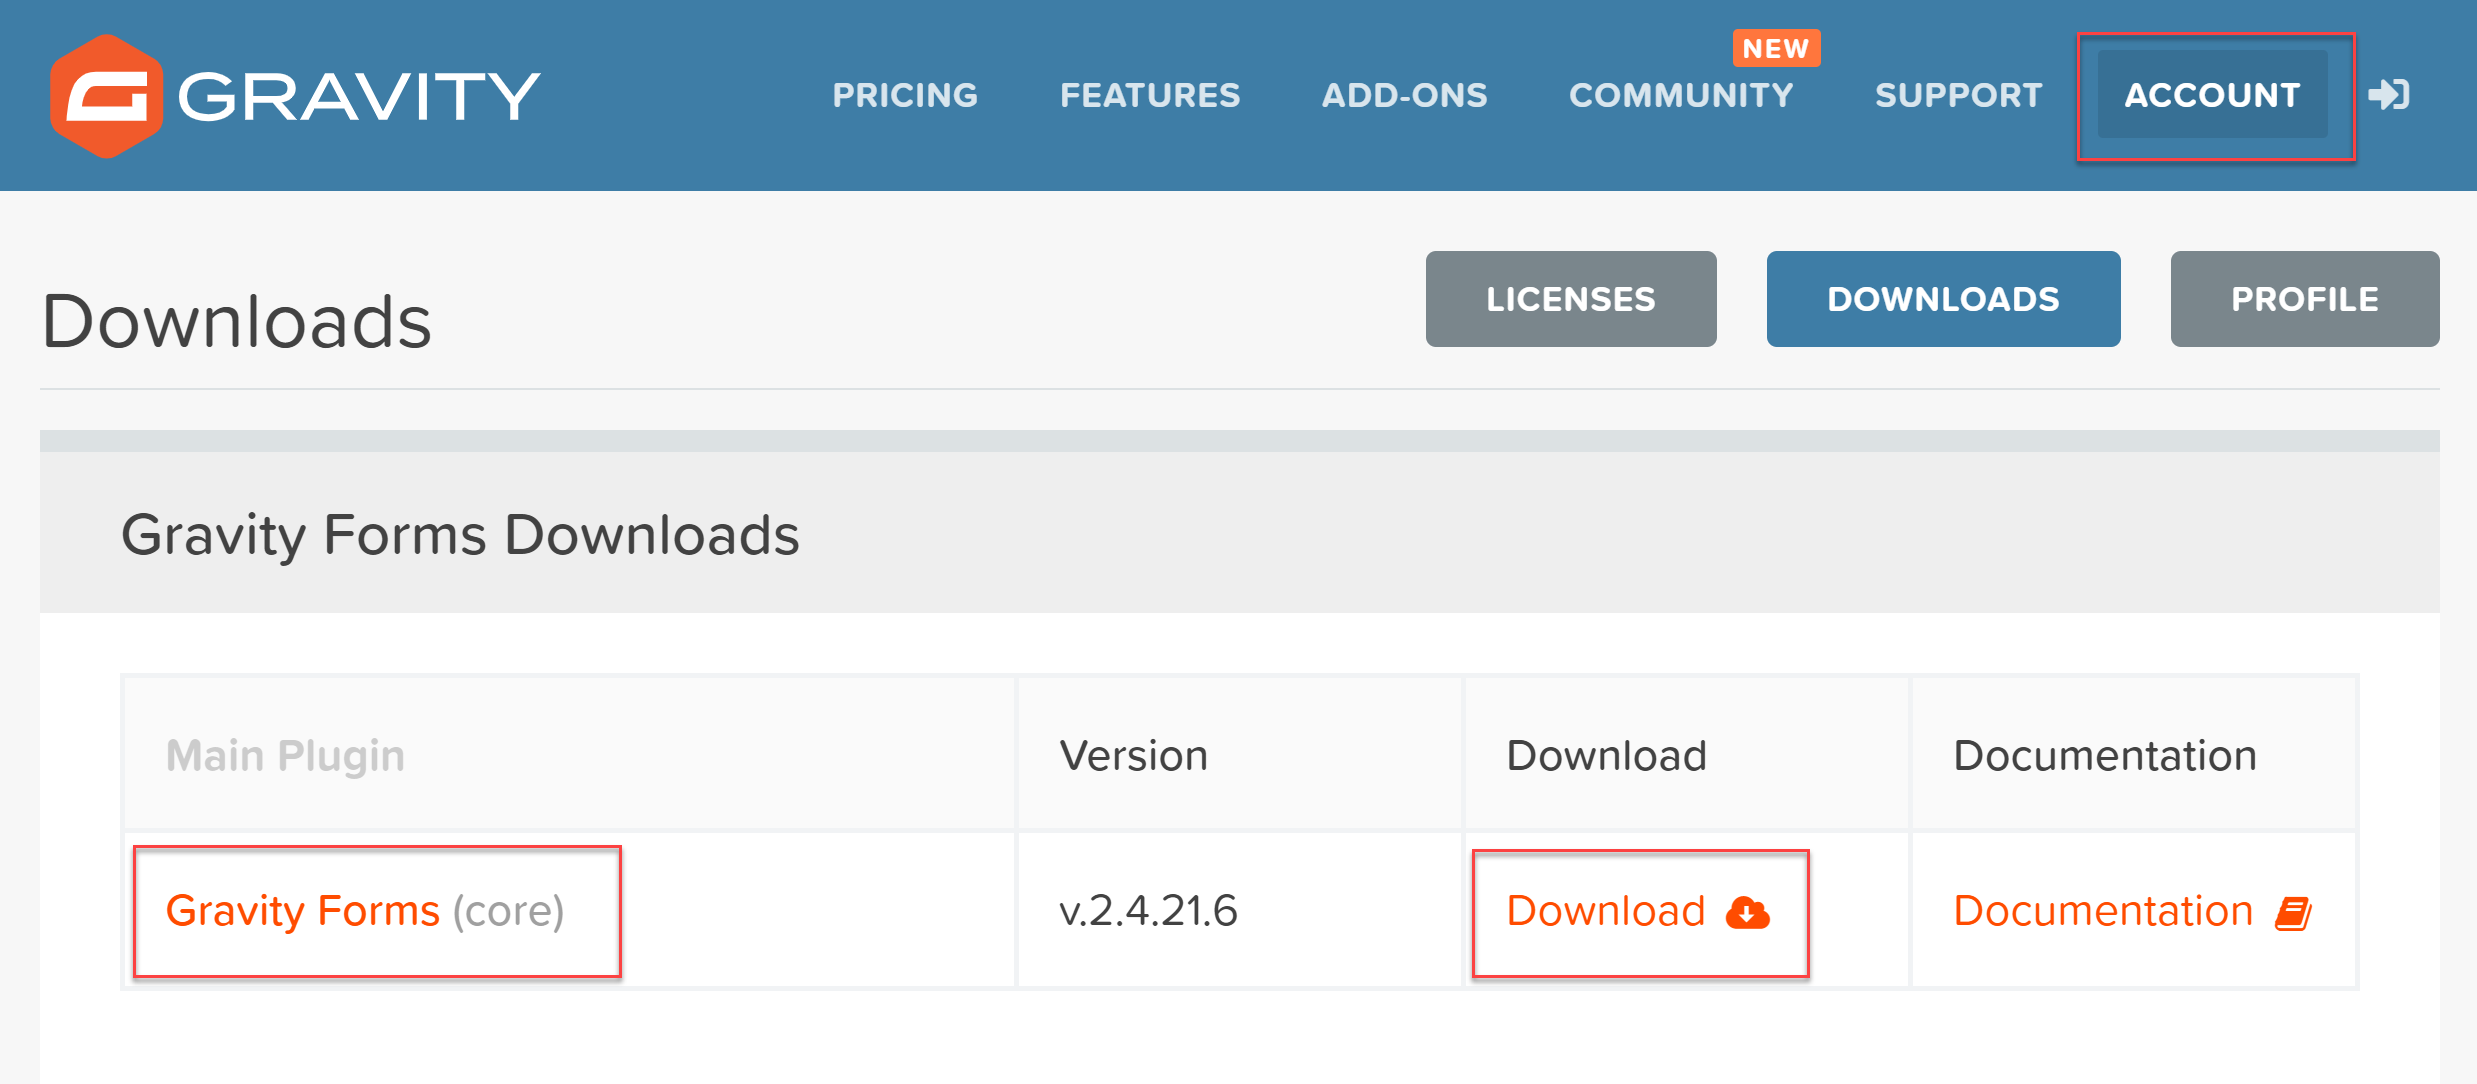Select version text v.2.4.21.6
This screenshot has width=2477, height=1084.
pos(1148,911)
